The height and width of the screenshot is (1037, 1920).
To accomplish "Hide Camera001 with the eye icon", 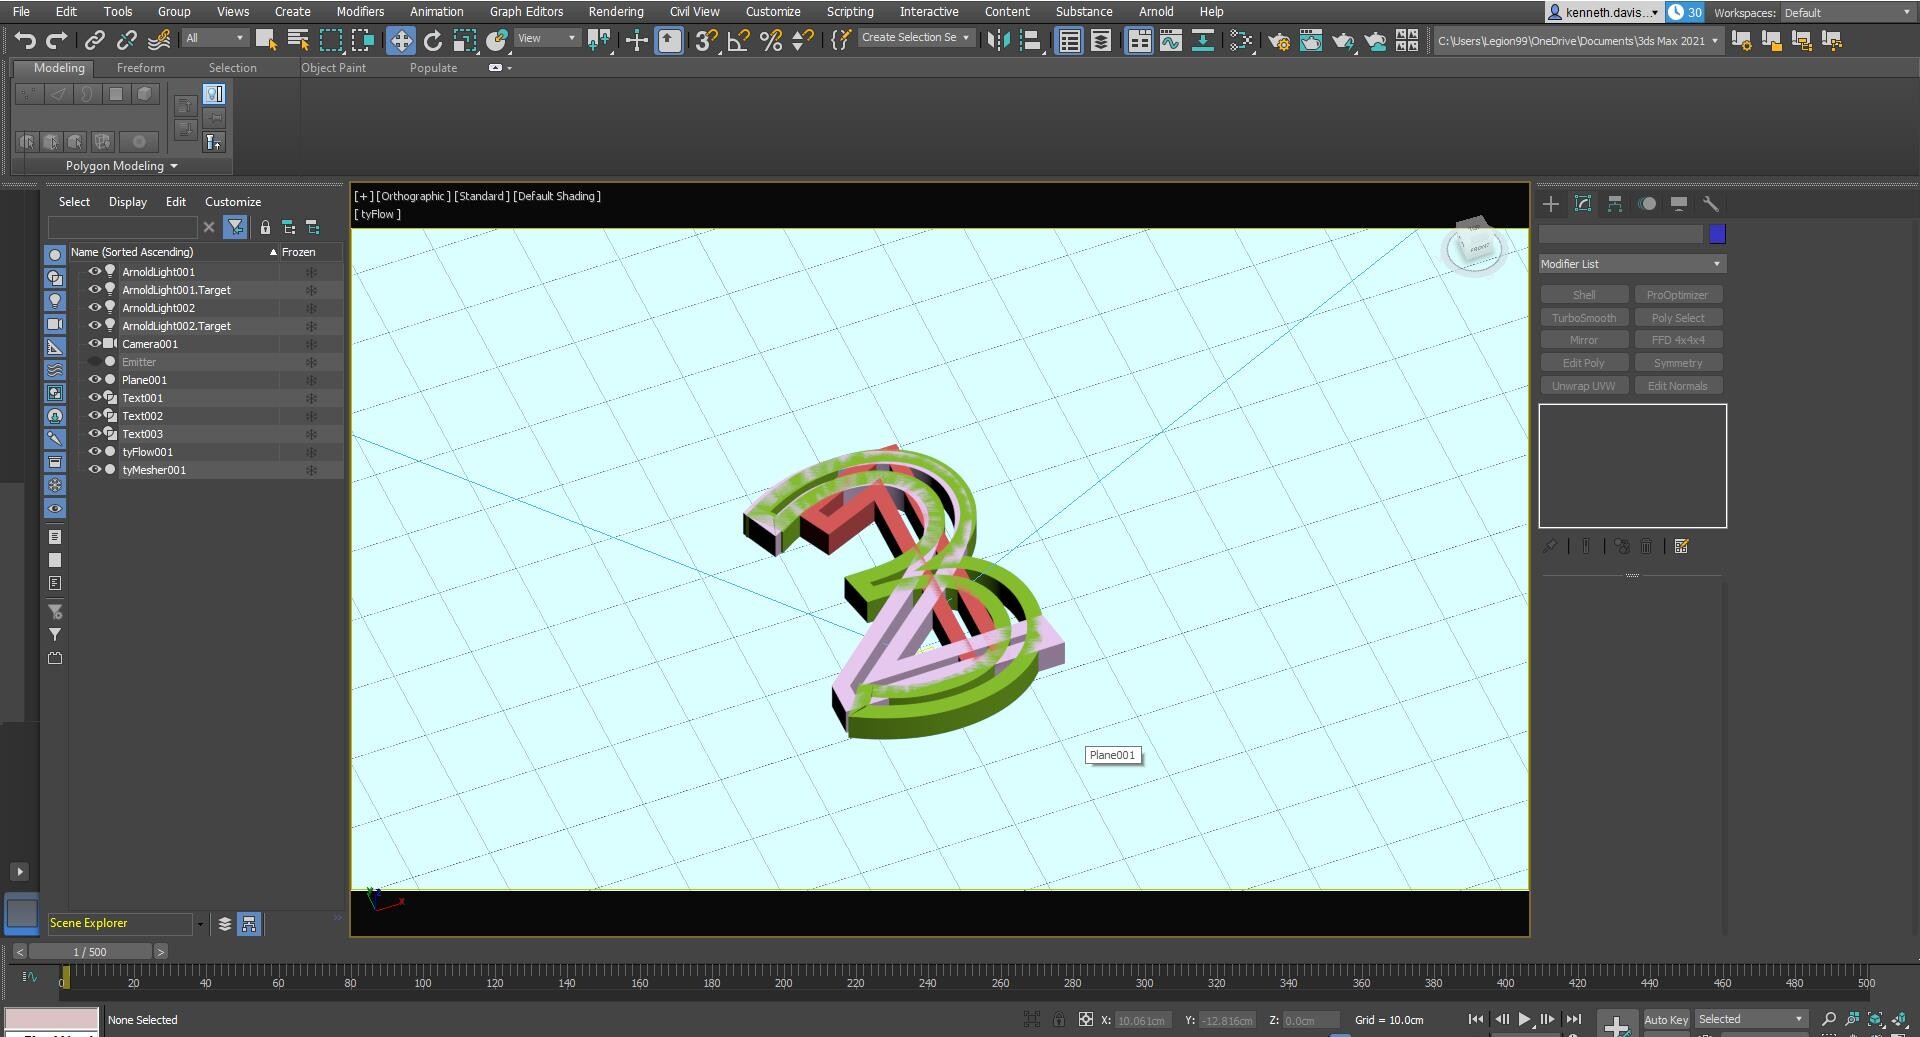I will [x=95, y=344].
